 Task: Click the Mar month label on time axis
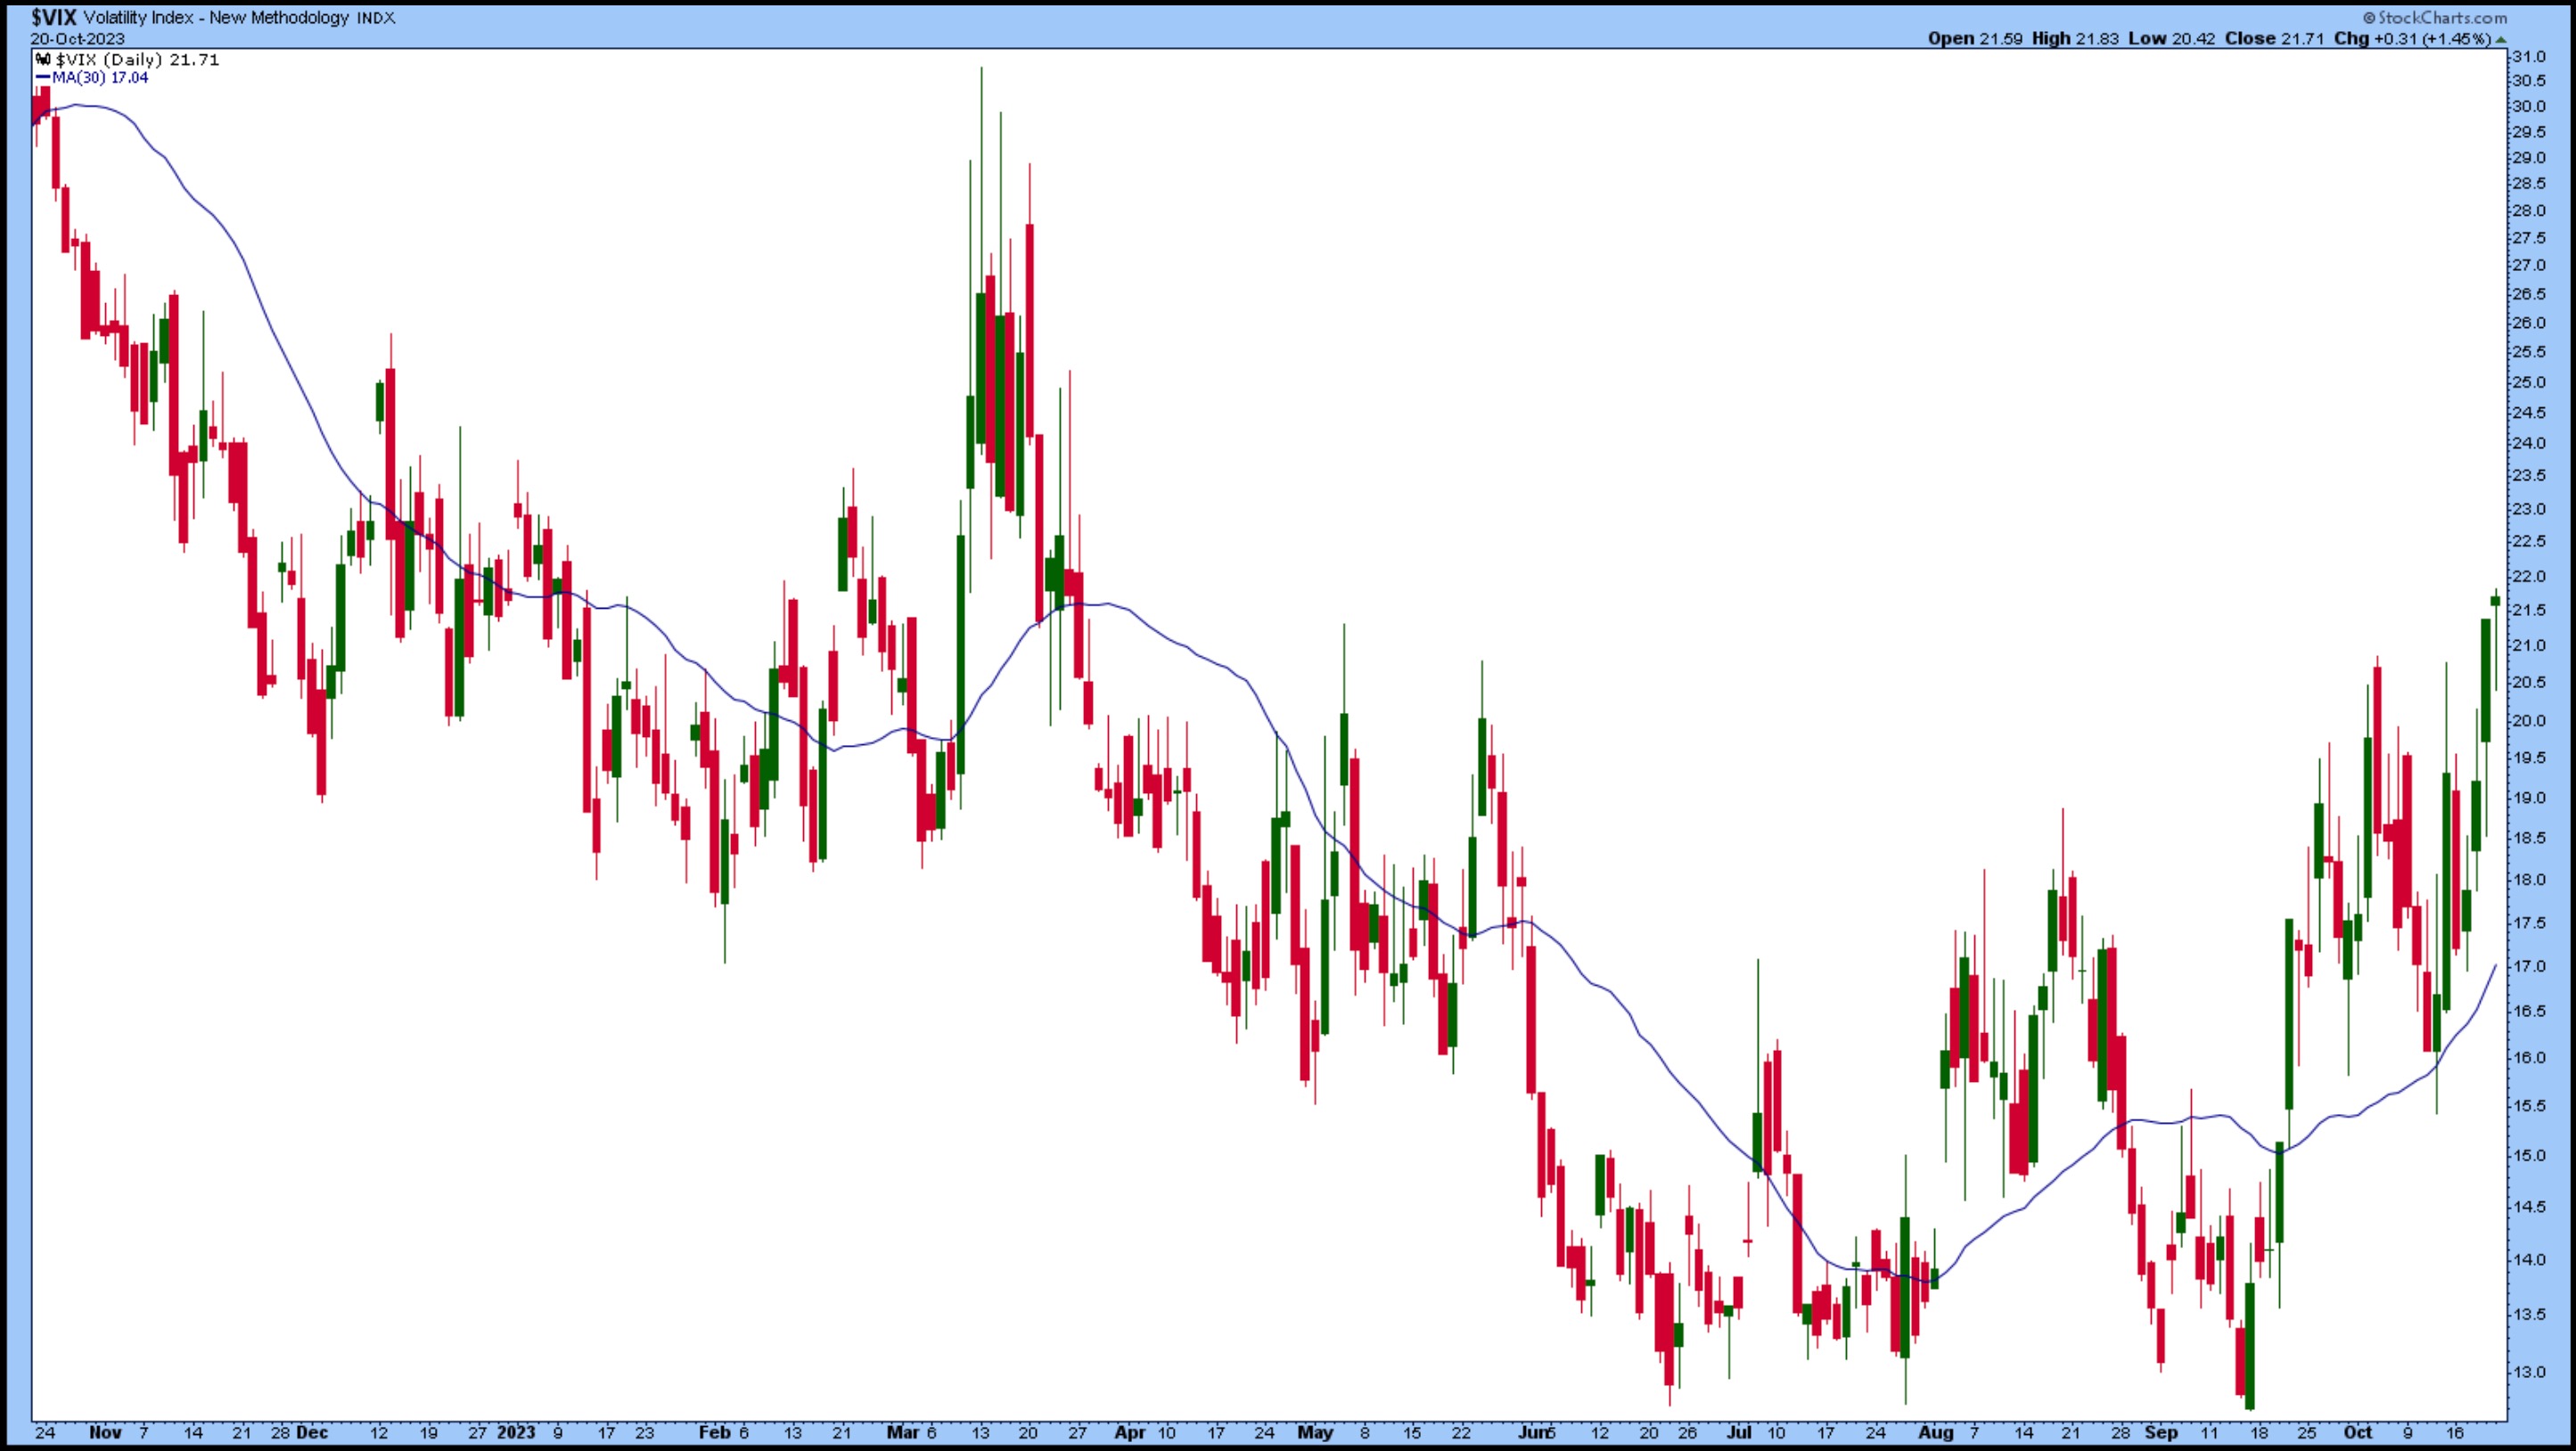[x=902, y=1432]
